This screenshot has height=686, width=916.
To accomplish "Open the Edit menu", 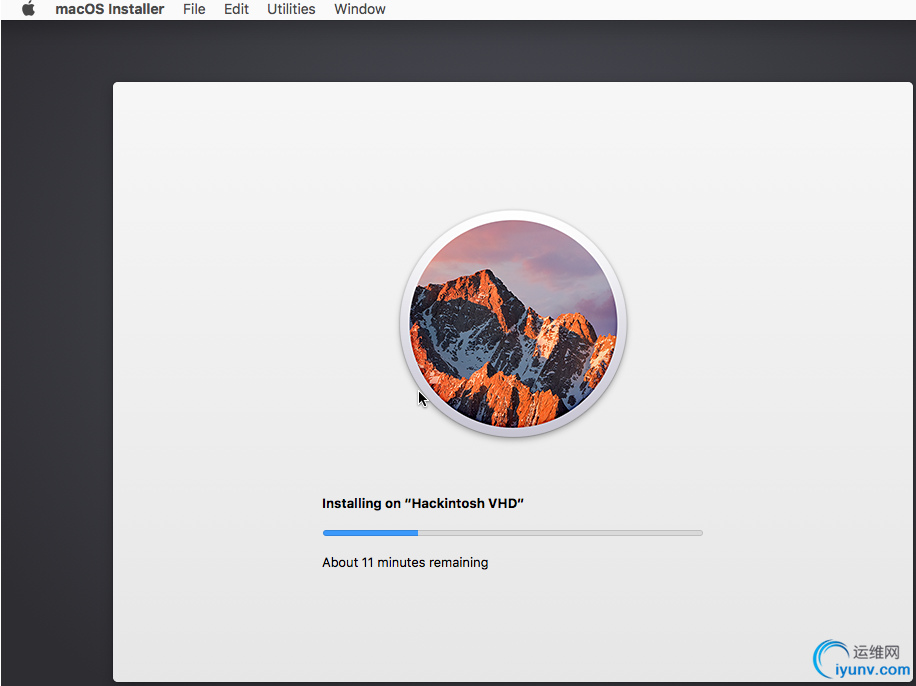I will coord(237,9).
